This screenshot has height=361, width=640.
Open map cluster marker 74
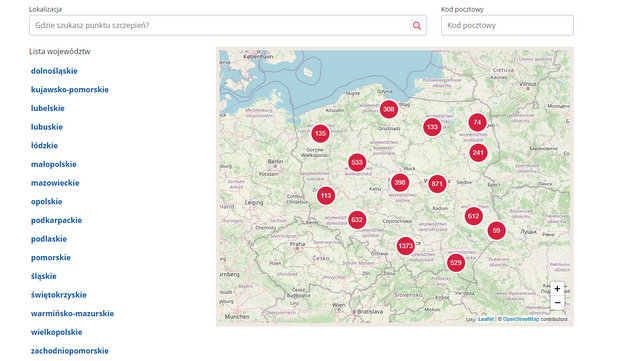pos(477,122)
